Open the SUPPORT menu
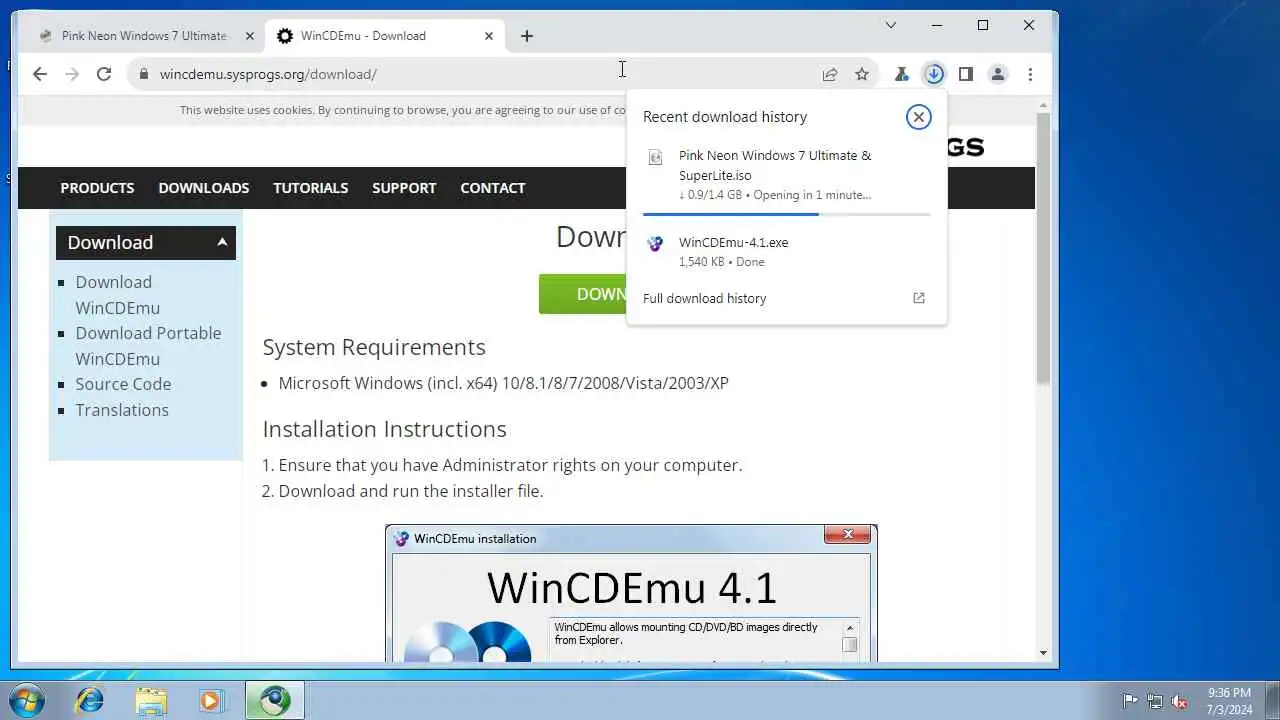Screen dimensions: 1280x720 404,188
